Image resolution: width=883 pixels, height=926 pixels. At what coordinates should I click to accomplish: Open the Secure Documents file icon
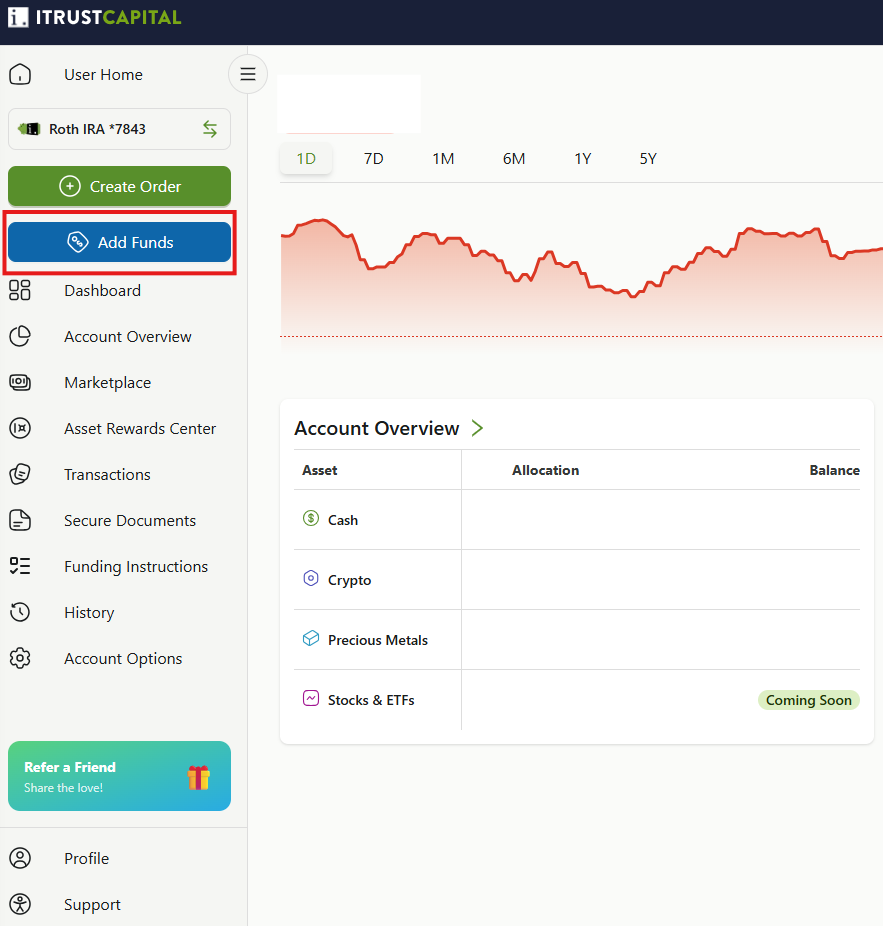[20, 520]
